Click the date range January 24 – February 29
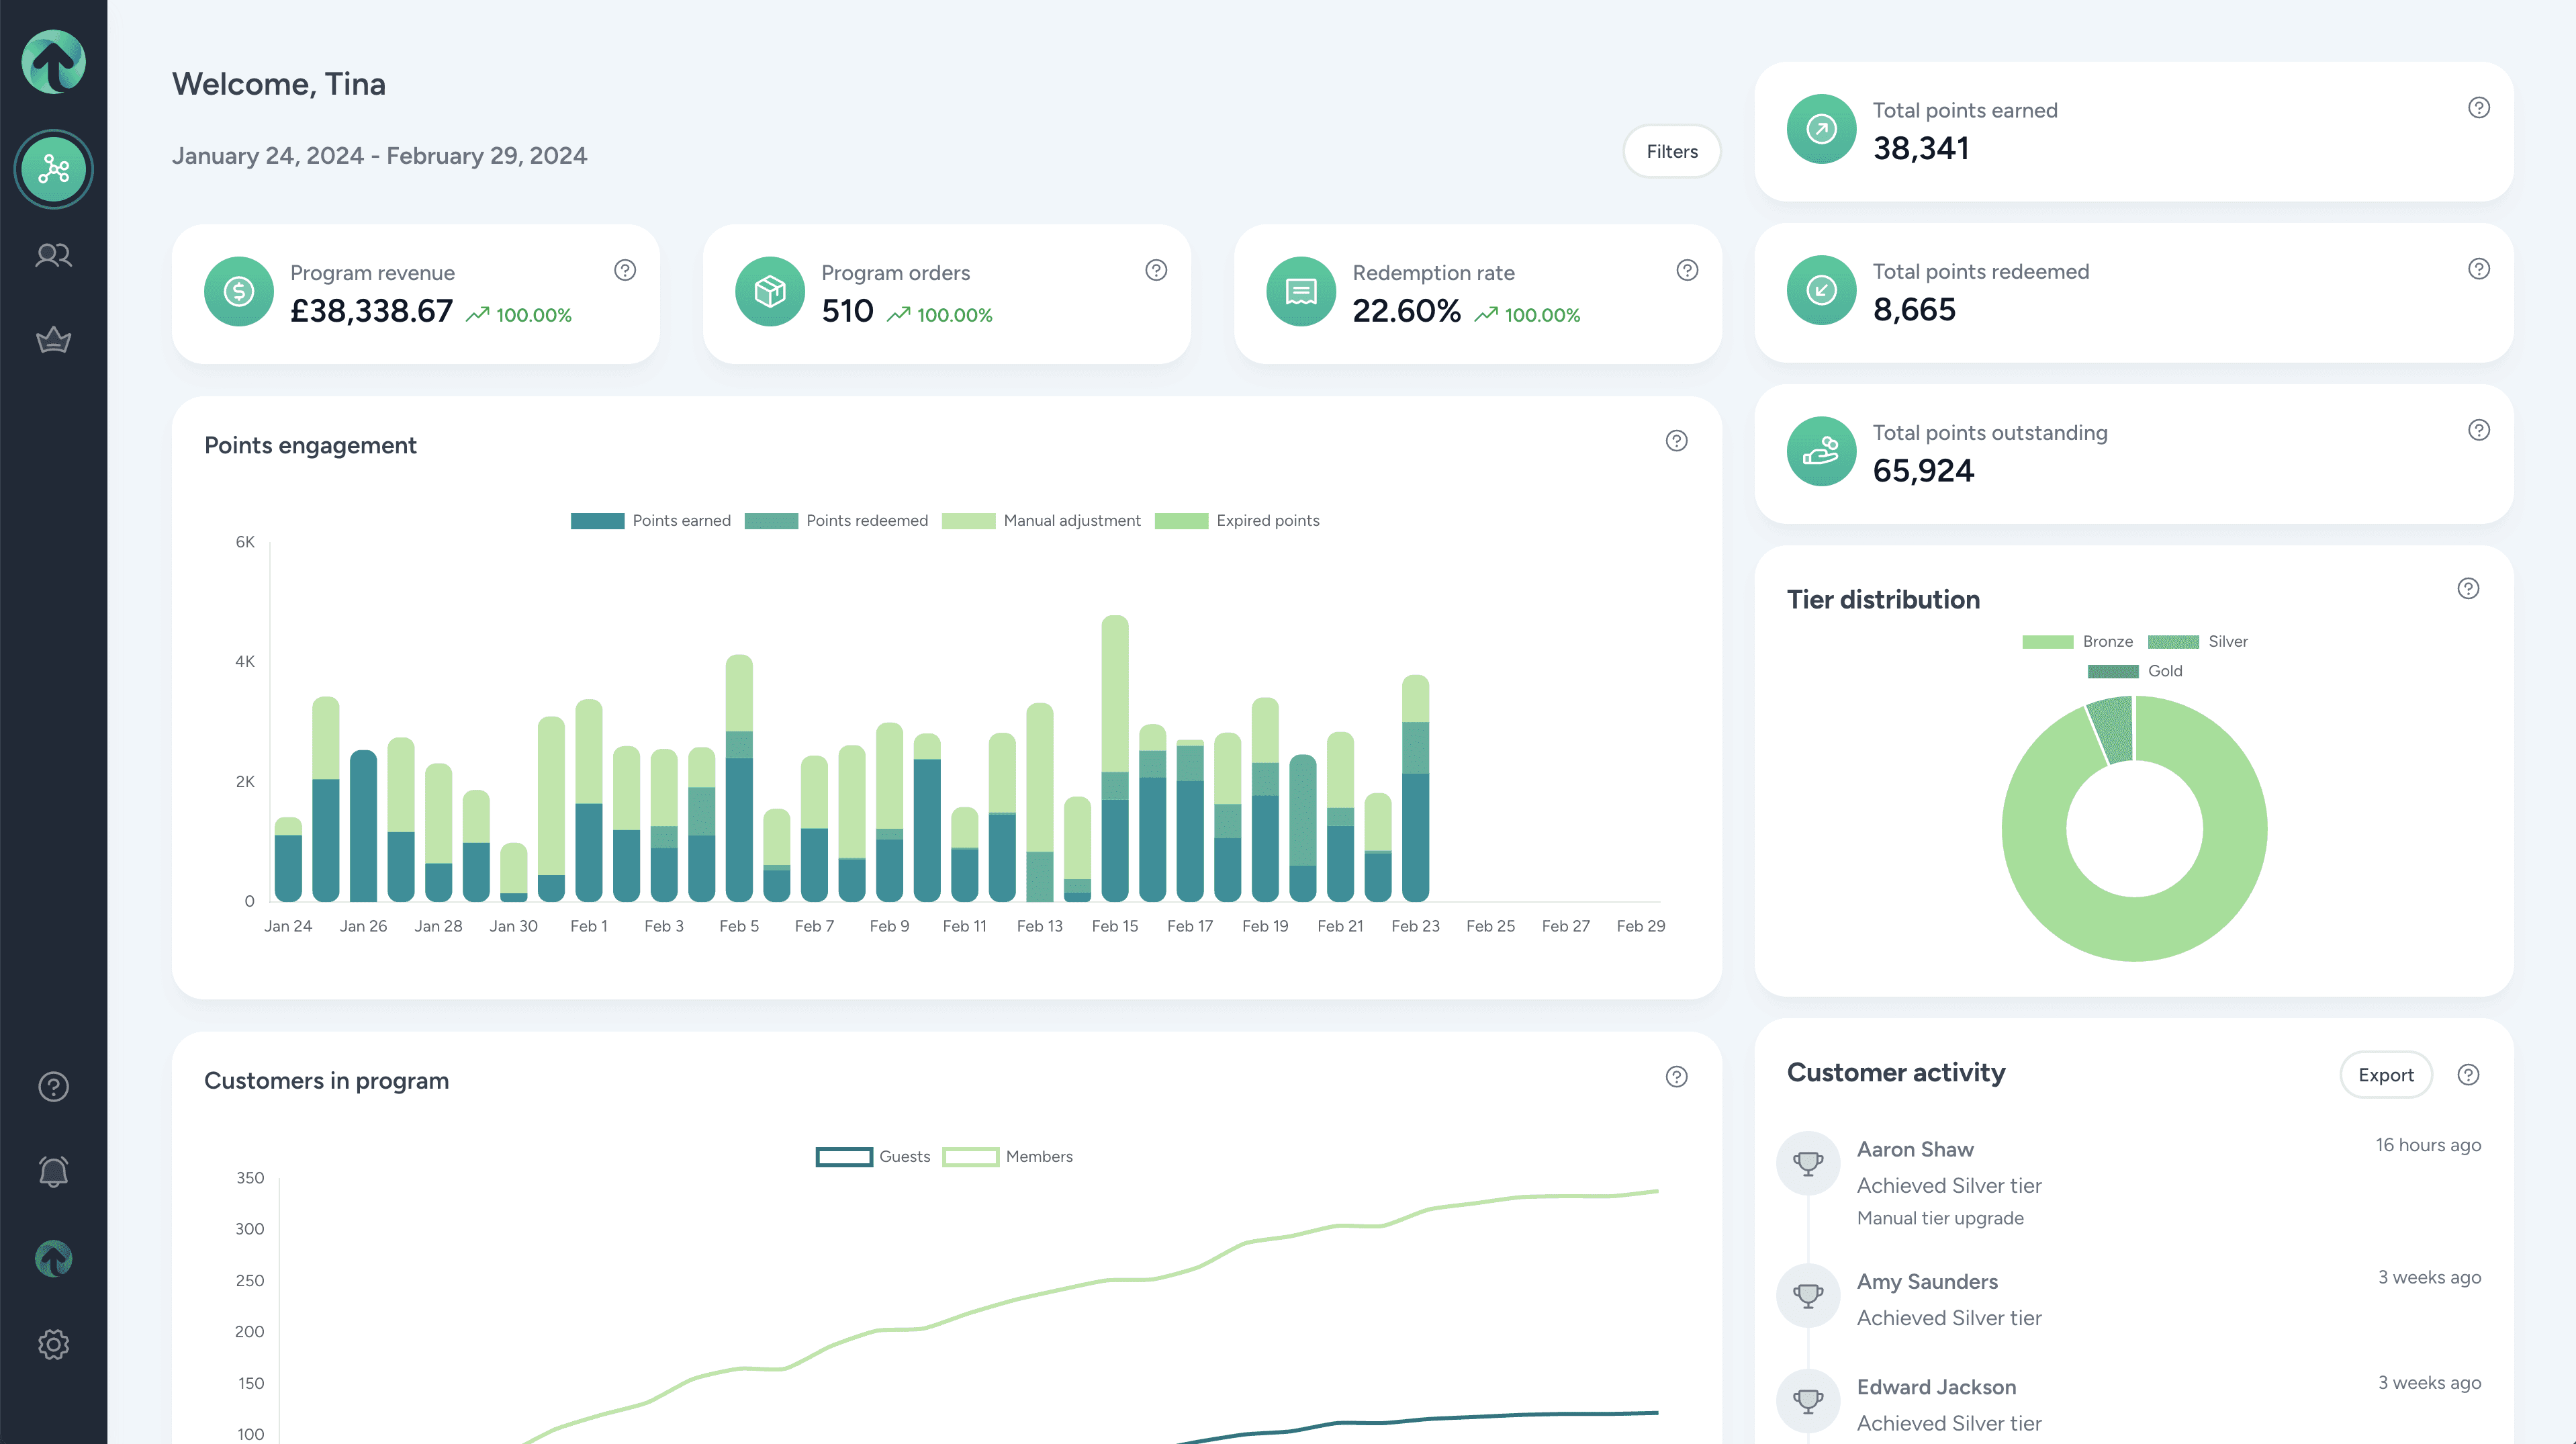Viewport: 2576px width, 1444px height. [379, 156]
